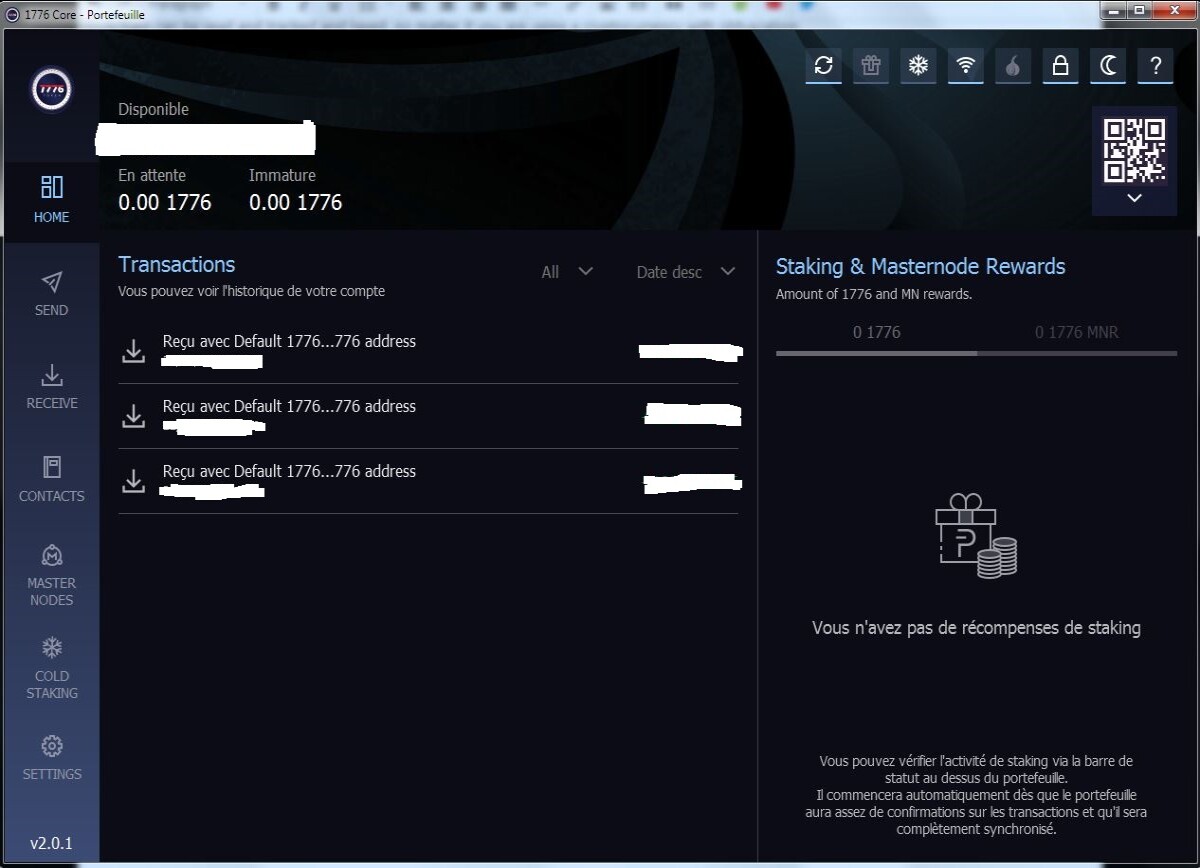Click the Wi-Fi connection status icon

965,66
